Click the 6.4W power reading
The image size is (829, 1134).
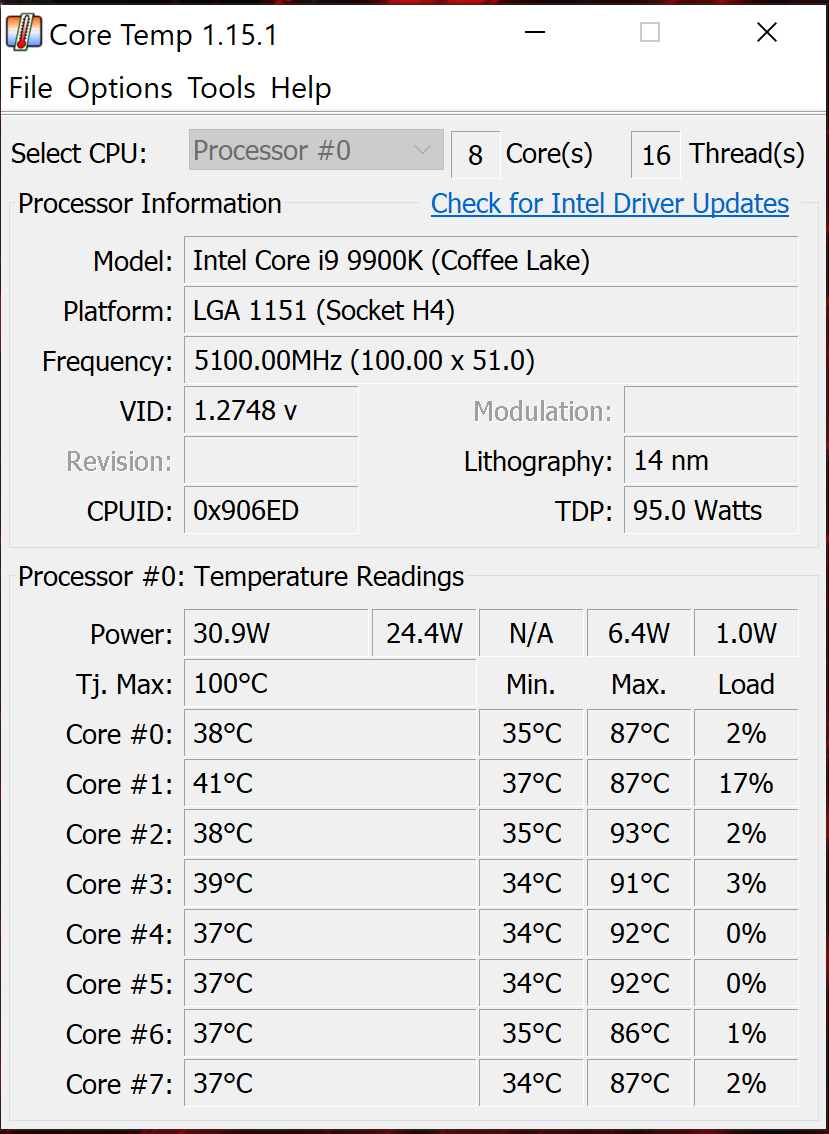(639, 634)
